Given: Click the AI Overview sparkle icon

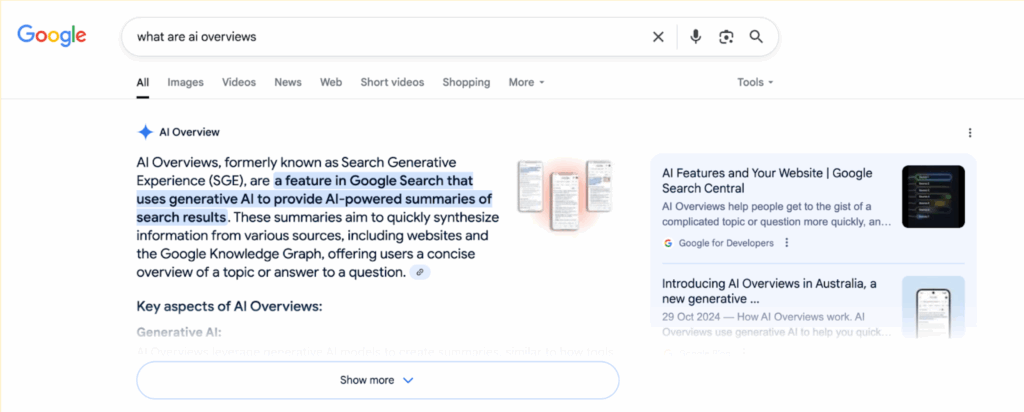Looking at the screenshot, I should point(145,132).
